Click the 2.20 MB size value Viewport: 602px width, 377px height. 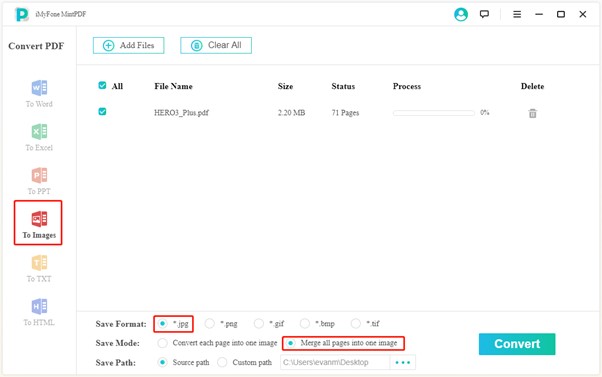tap(291, 113)
